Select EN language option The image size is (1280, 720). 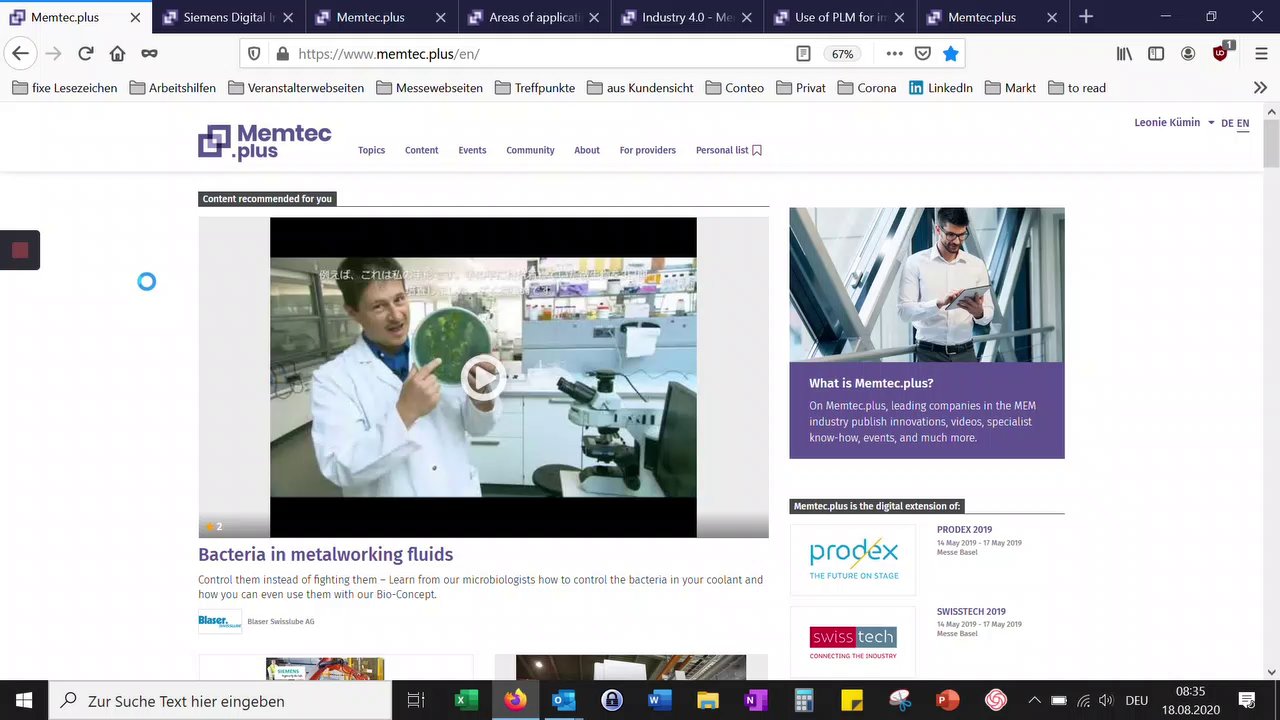coord(1243,124)
